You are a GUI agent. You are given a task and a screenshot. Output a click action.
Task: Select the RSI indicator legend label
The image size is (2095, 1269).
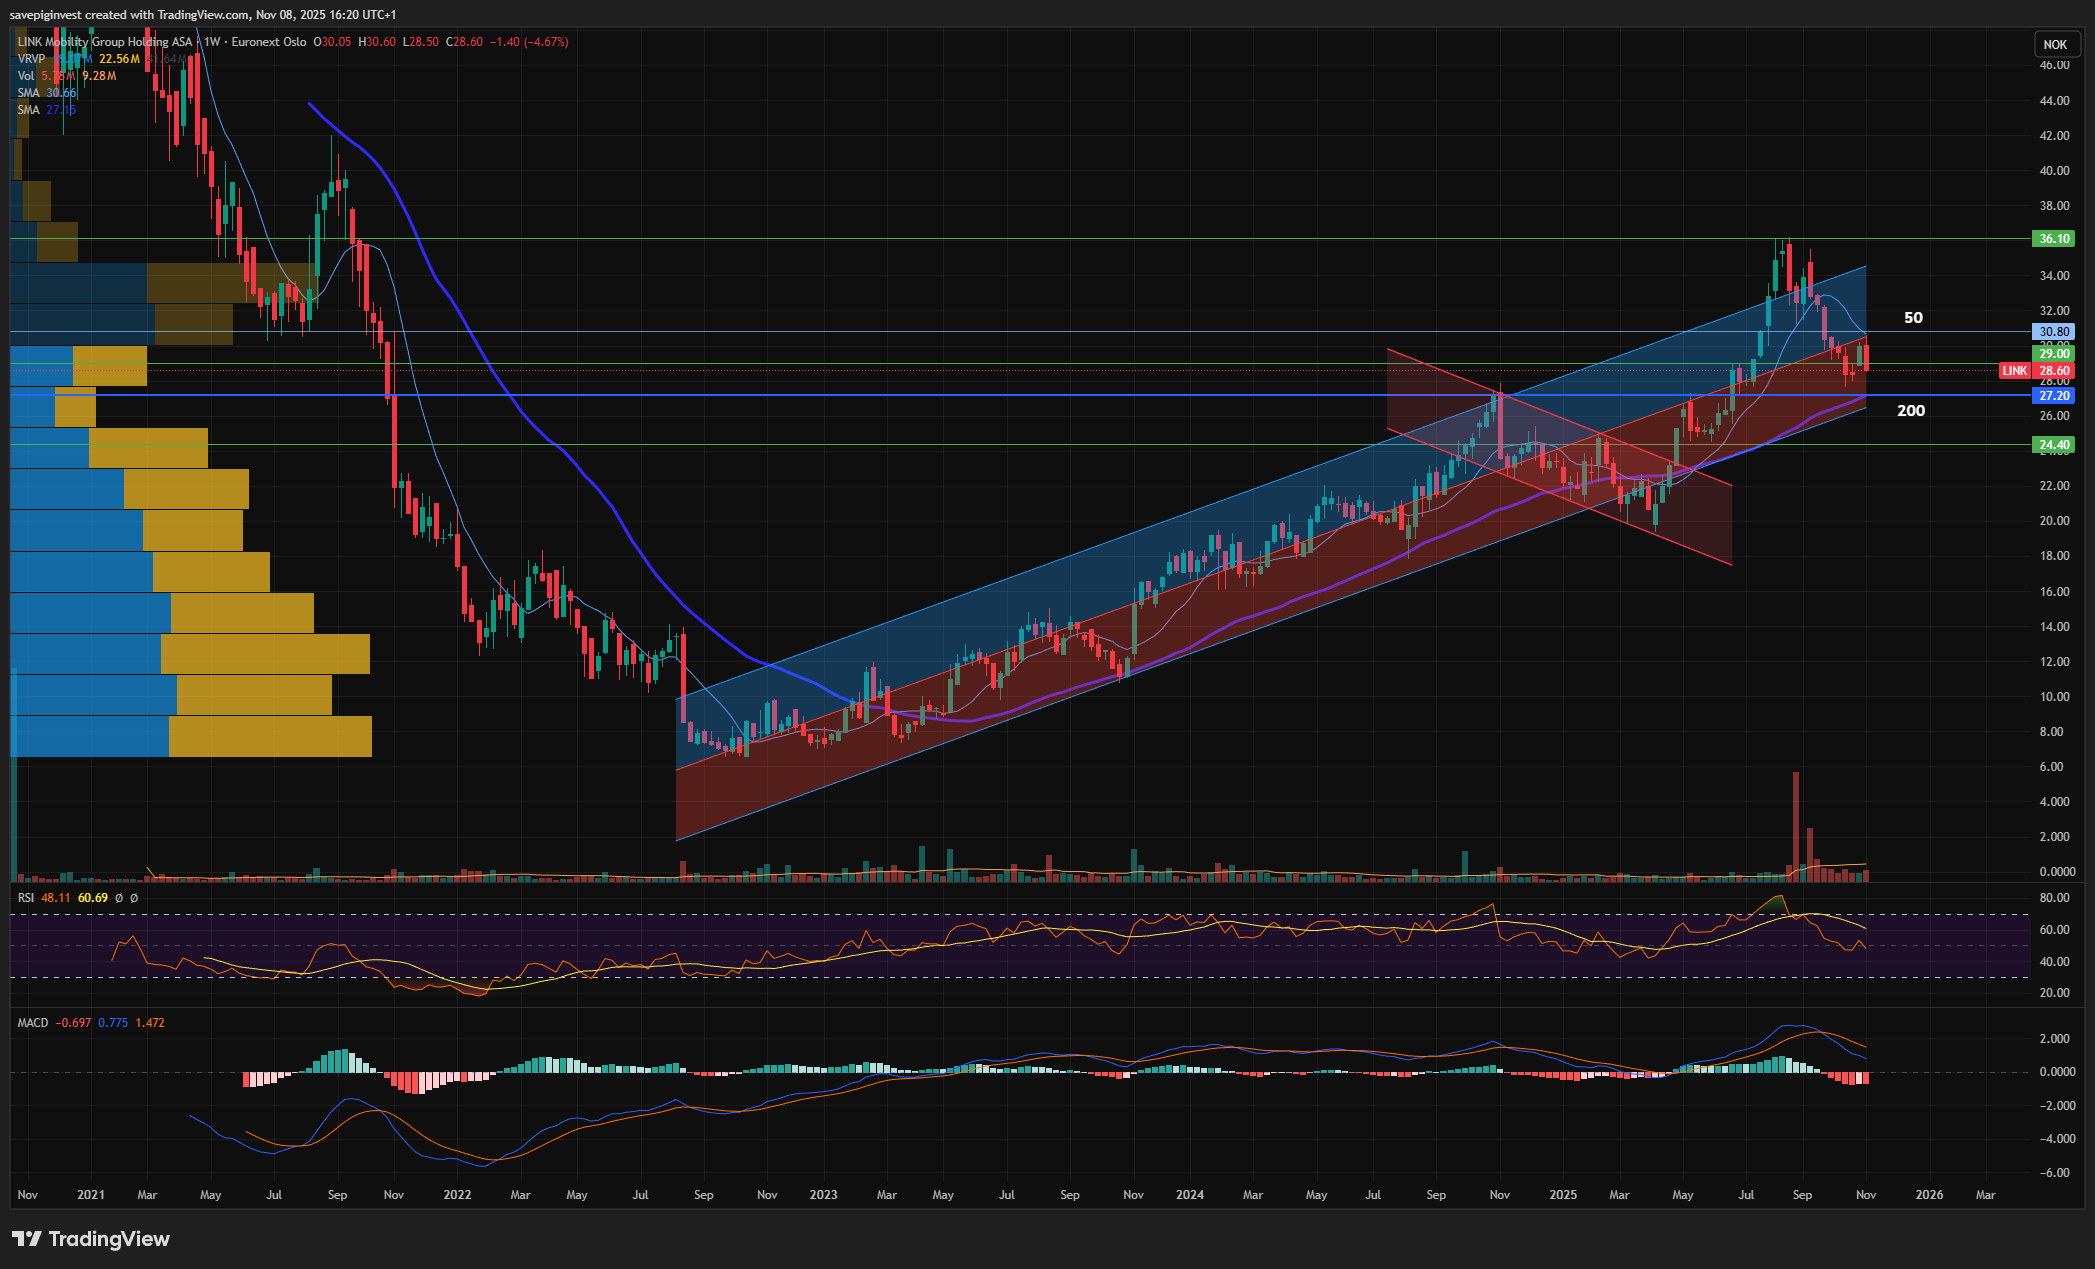pos(26,898)
